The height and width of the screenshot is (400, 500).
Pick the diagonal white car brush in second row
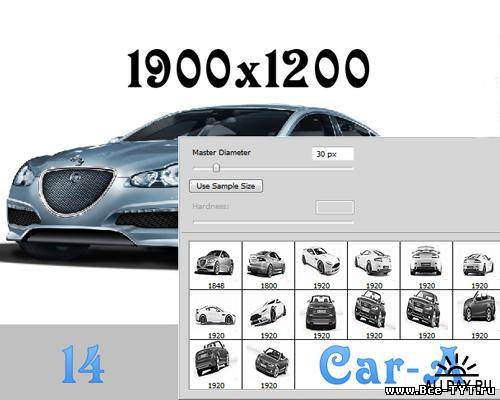click(x=268, y=315)
